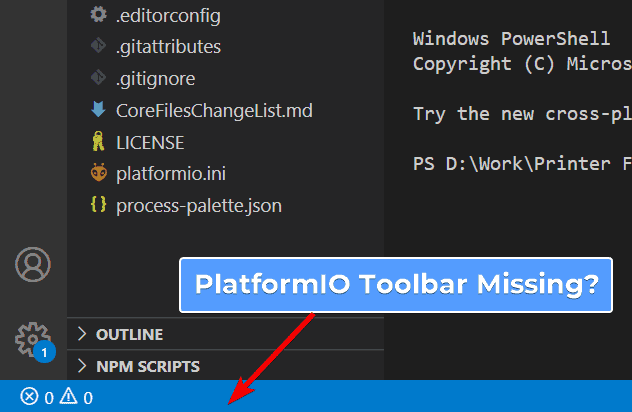The height and width of the screenshot is (412, 632).
Task: Click the PlatformIO alien icon beside platformio.ini
Action: (x=99, y=173)
